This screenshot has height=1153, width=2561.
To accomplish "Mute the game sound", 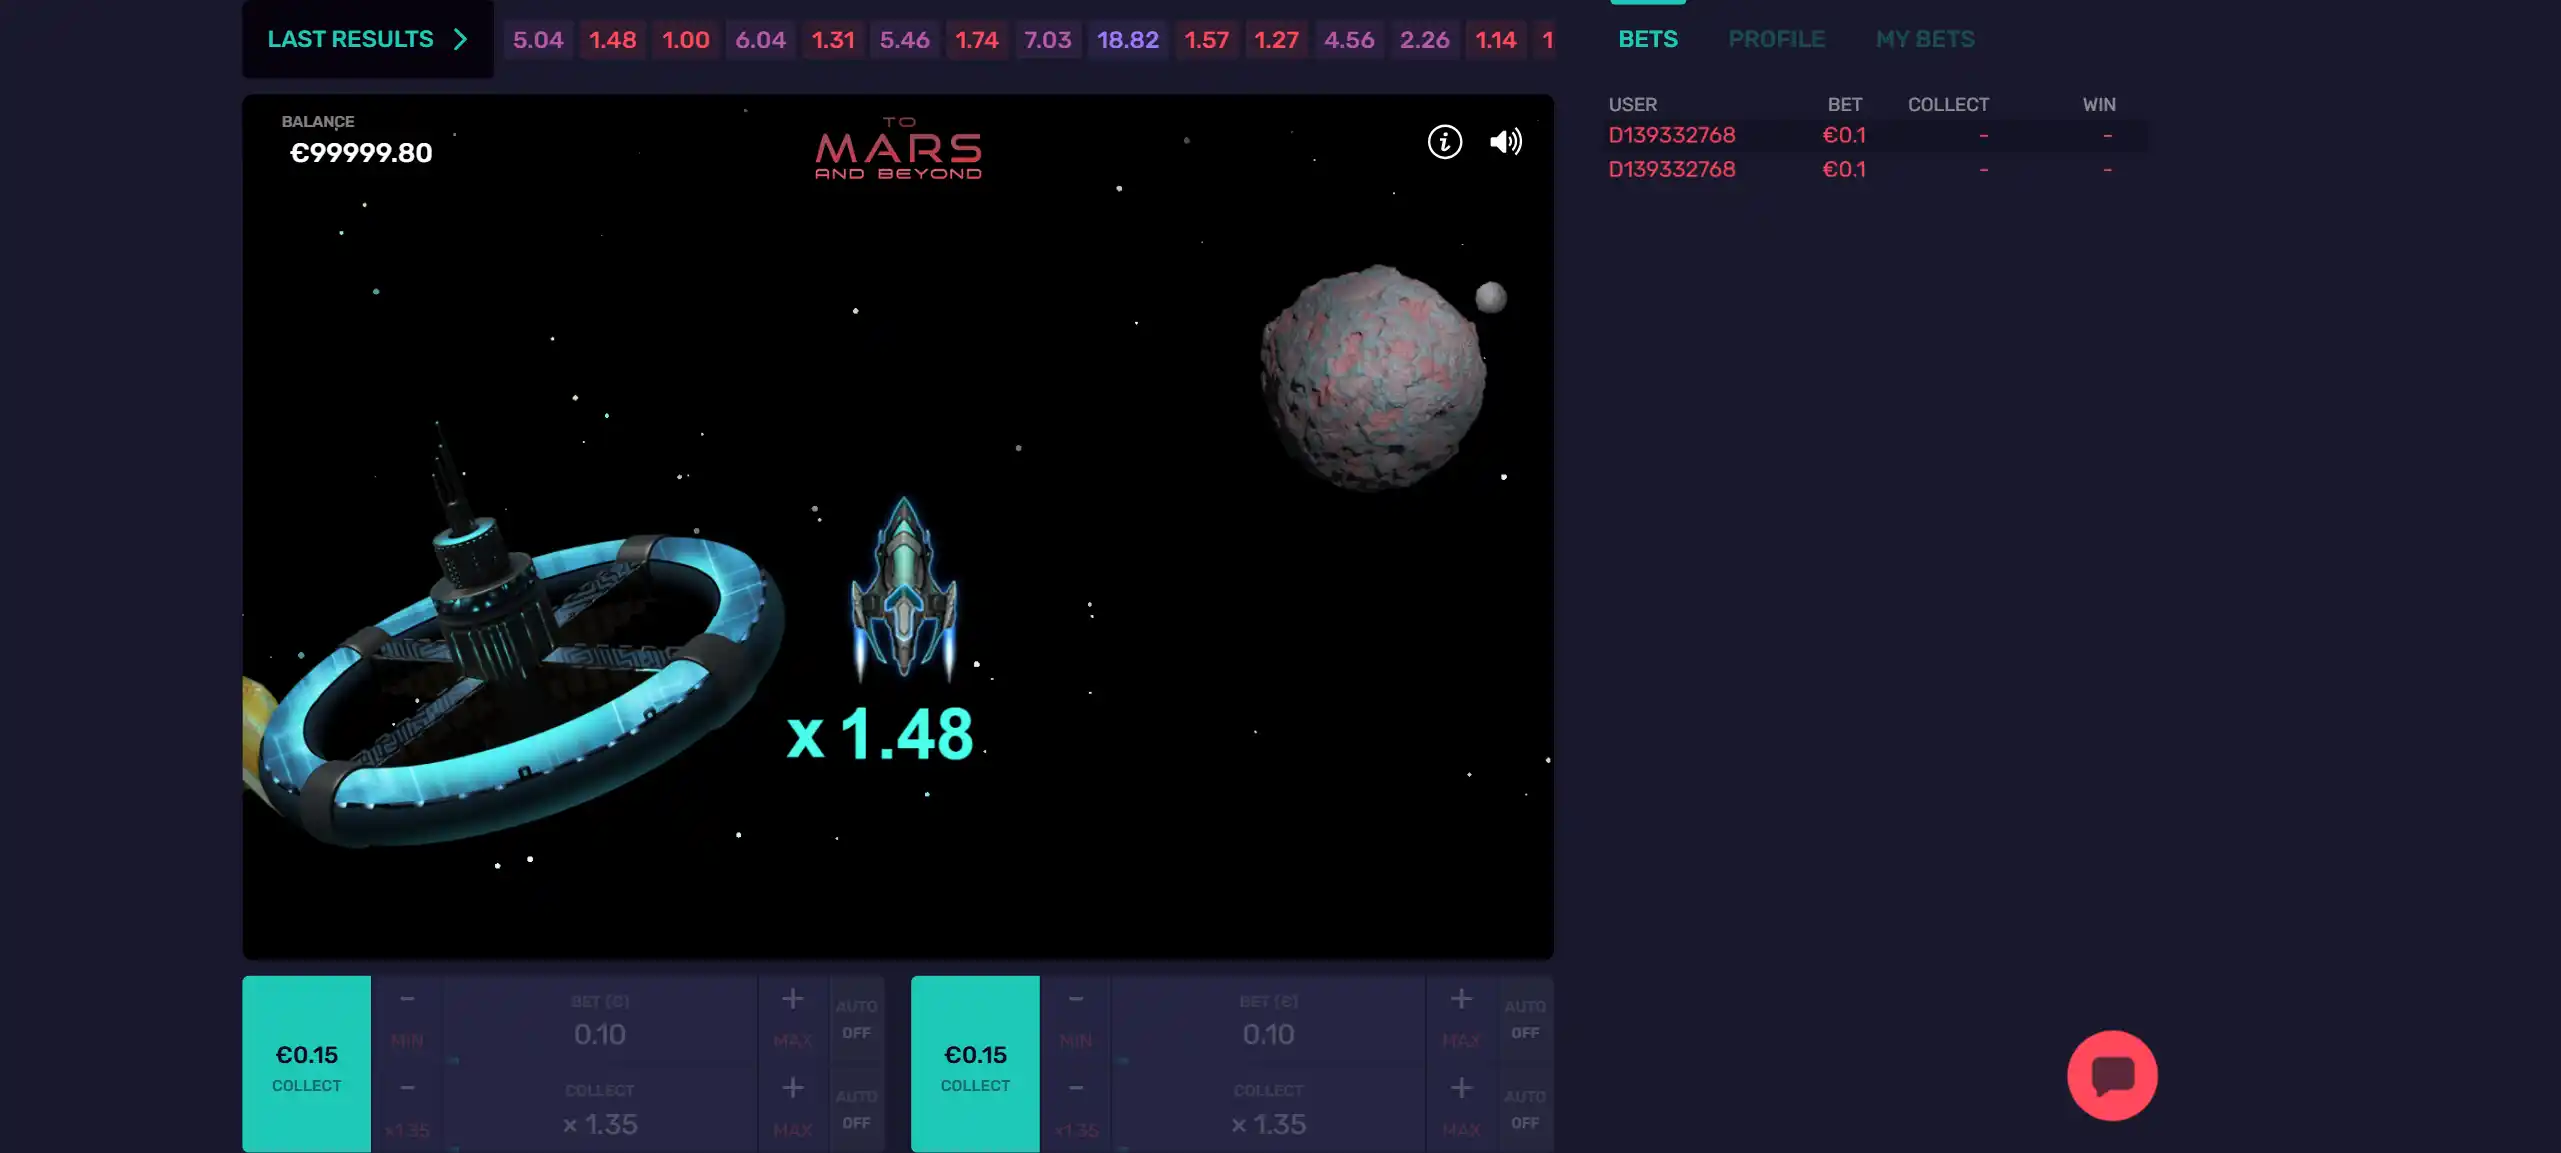I will (x=1505, y=142).
